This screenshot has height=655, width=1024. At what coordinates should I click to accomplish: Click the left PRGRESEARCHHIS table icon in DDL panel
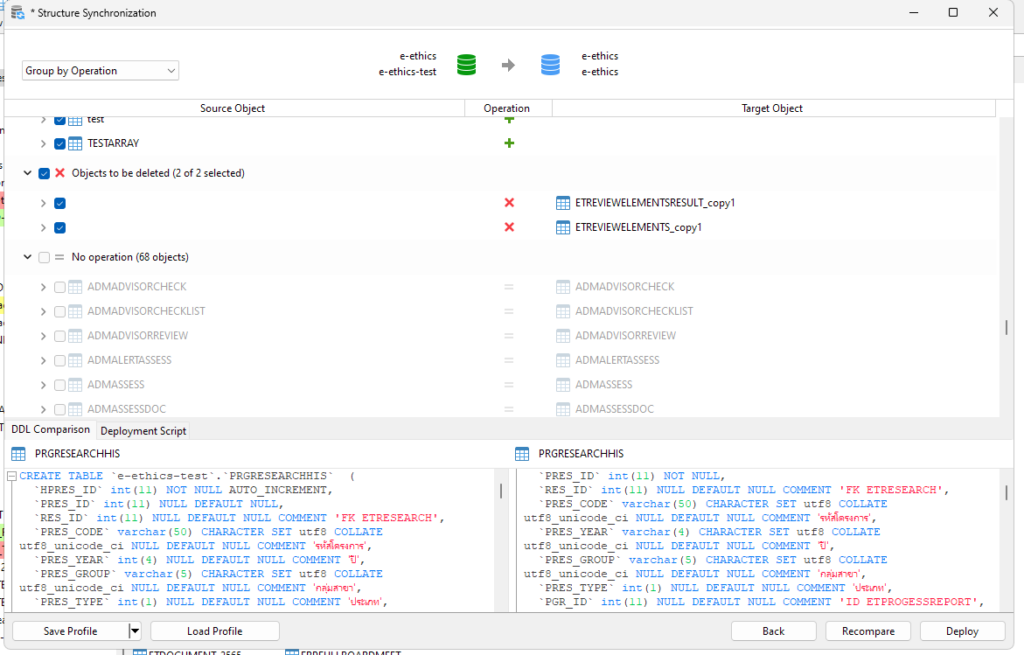click(19, 454)
